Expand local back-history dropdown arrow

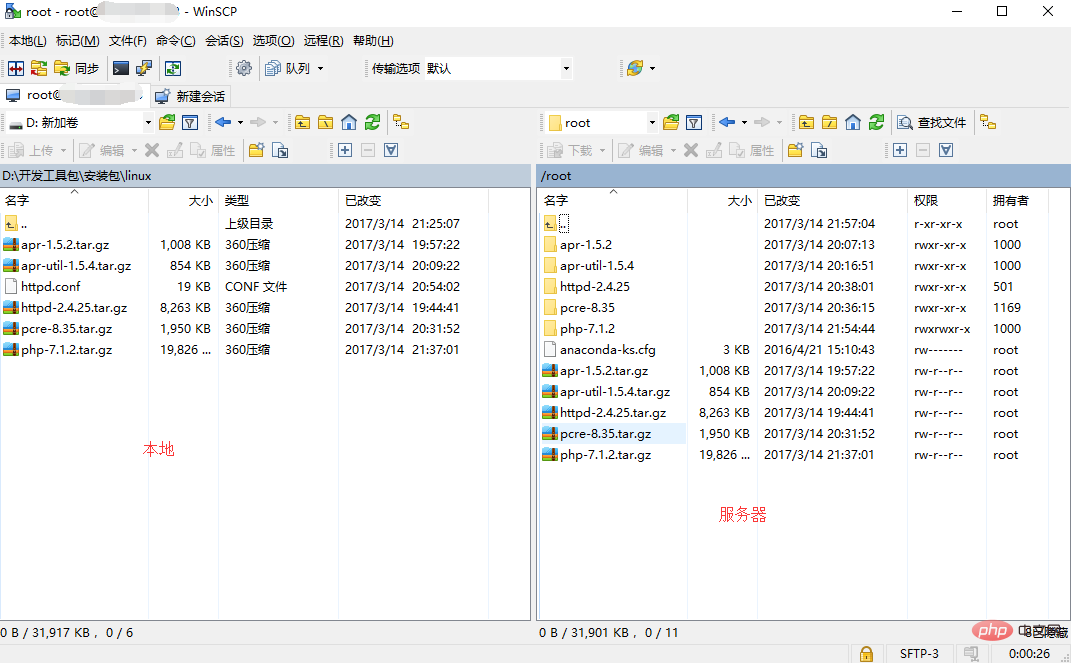[240, 123]
